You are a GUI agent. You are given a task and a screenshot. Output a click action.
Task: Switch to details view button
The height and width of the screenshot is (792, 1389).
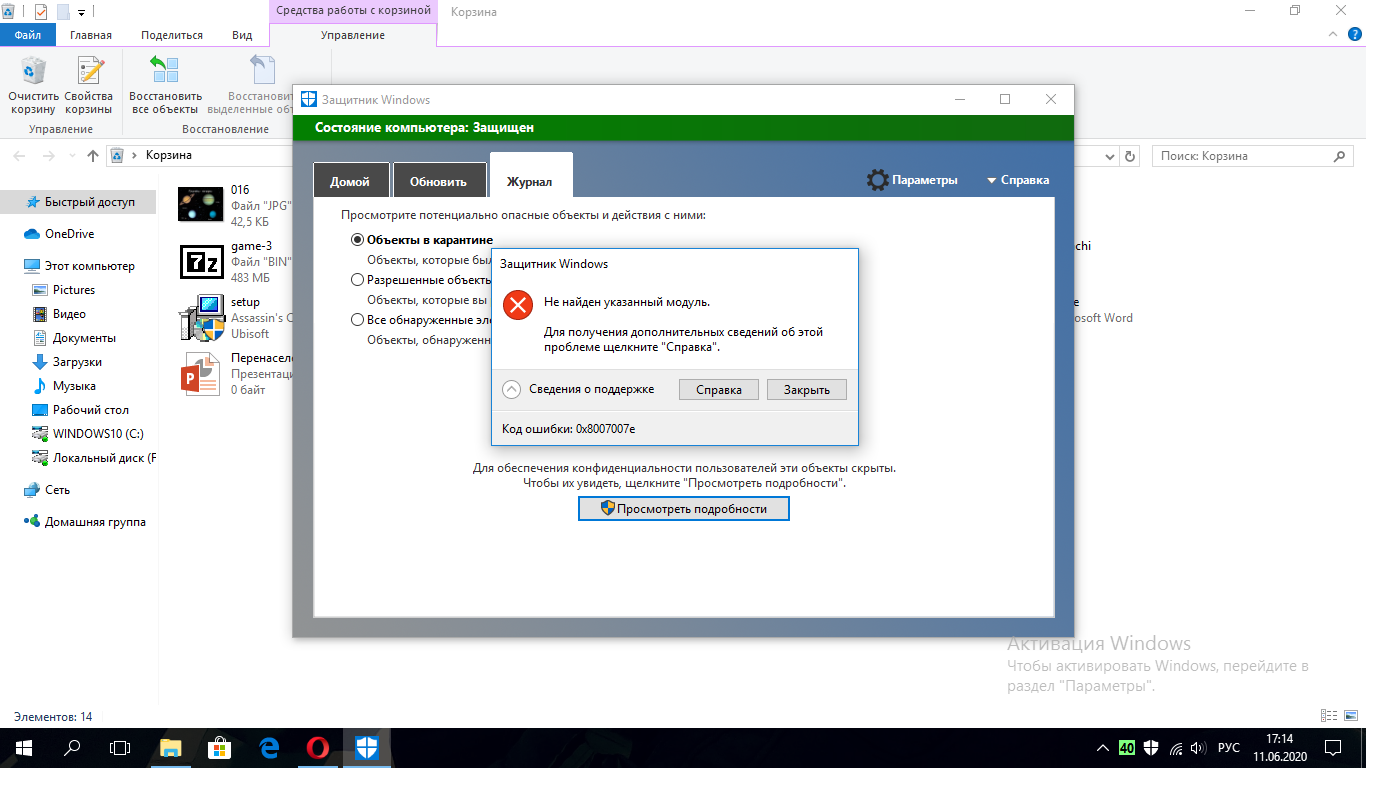click(x=1329, y=716)
